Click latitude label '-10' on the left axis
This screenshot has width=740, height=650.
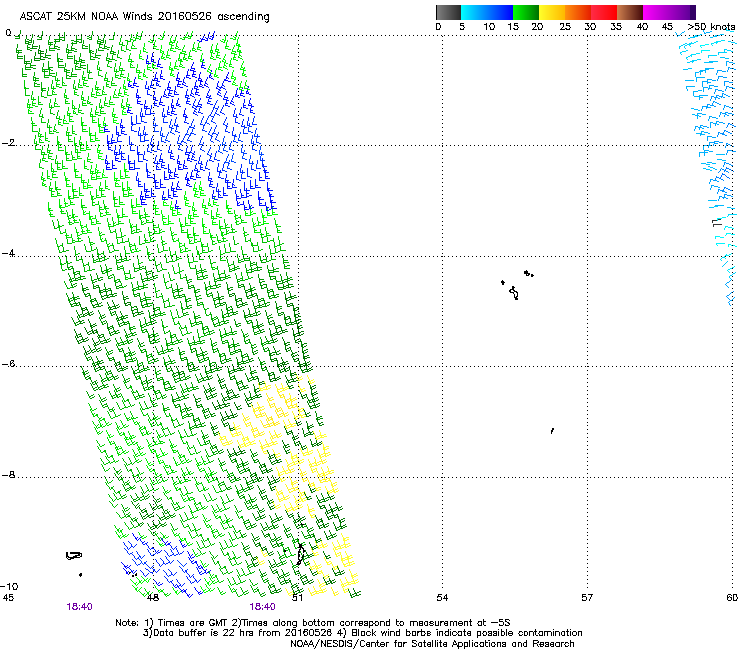coord(9,586)
